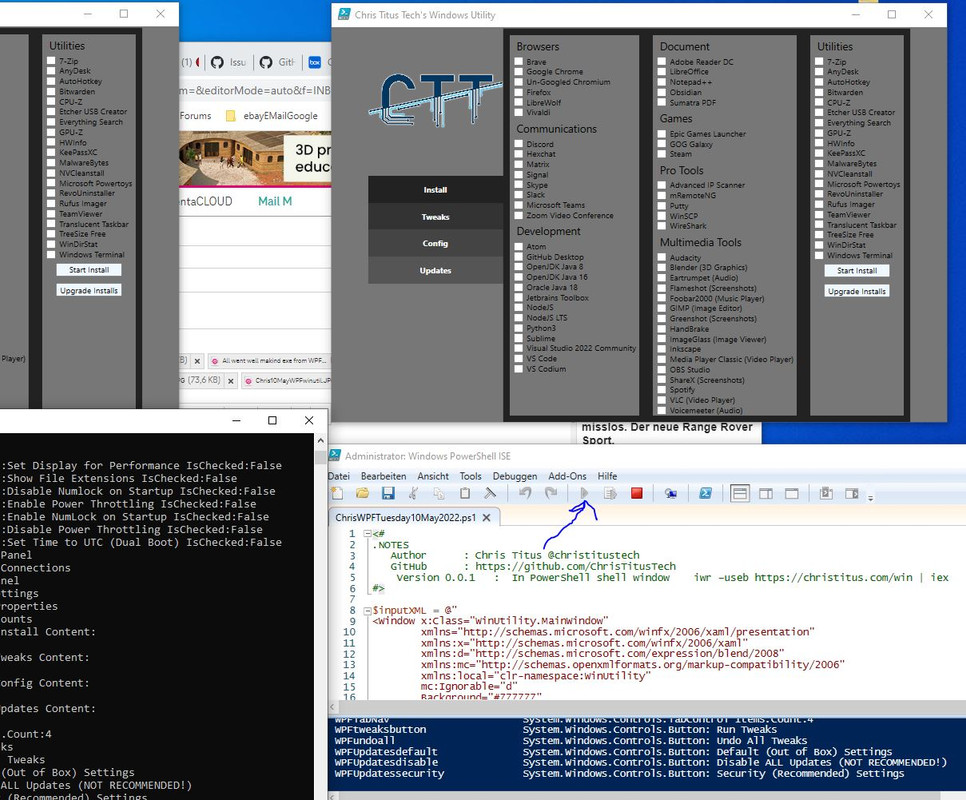This screenshot has width=966, height=800.
Task: Show command window icon in ISE toolbar
Action: point(826,493)
